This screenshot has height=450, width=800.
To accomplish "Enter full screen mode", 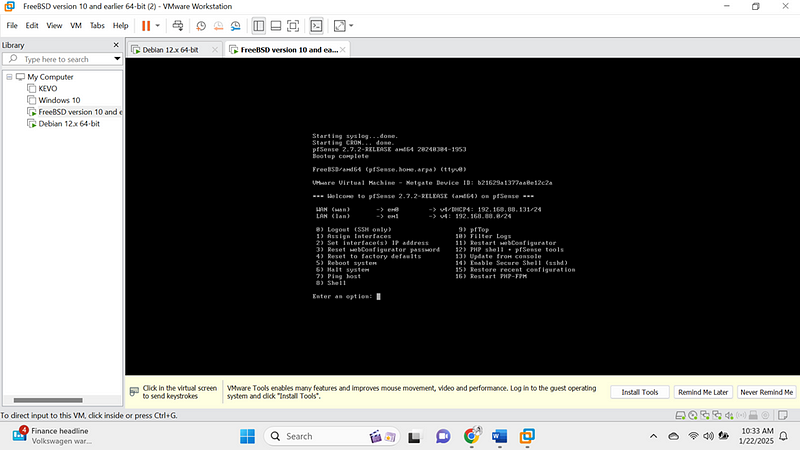I will coord(293,26).
